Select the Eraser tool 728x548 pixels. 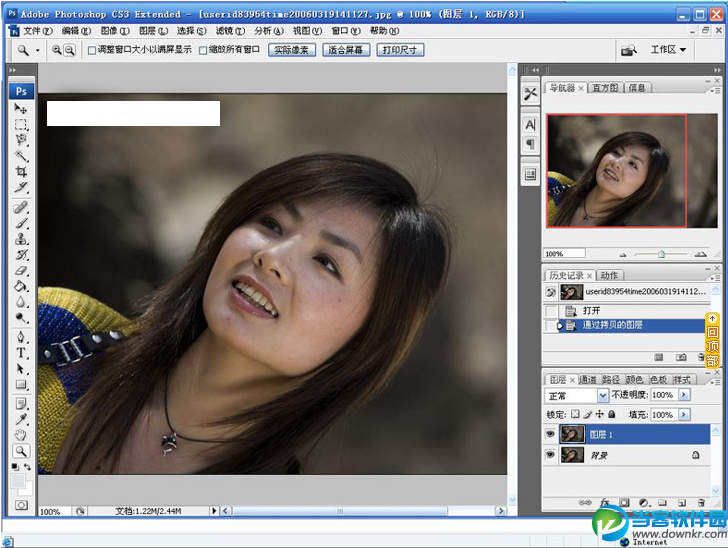point(21,270)
